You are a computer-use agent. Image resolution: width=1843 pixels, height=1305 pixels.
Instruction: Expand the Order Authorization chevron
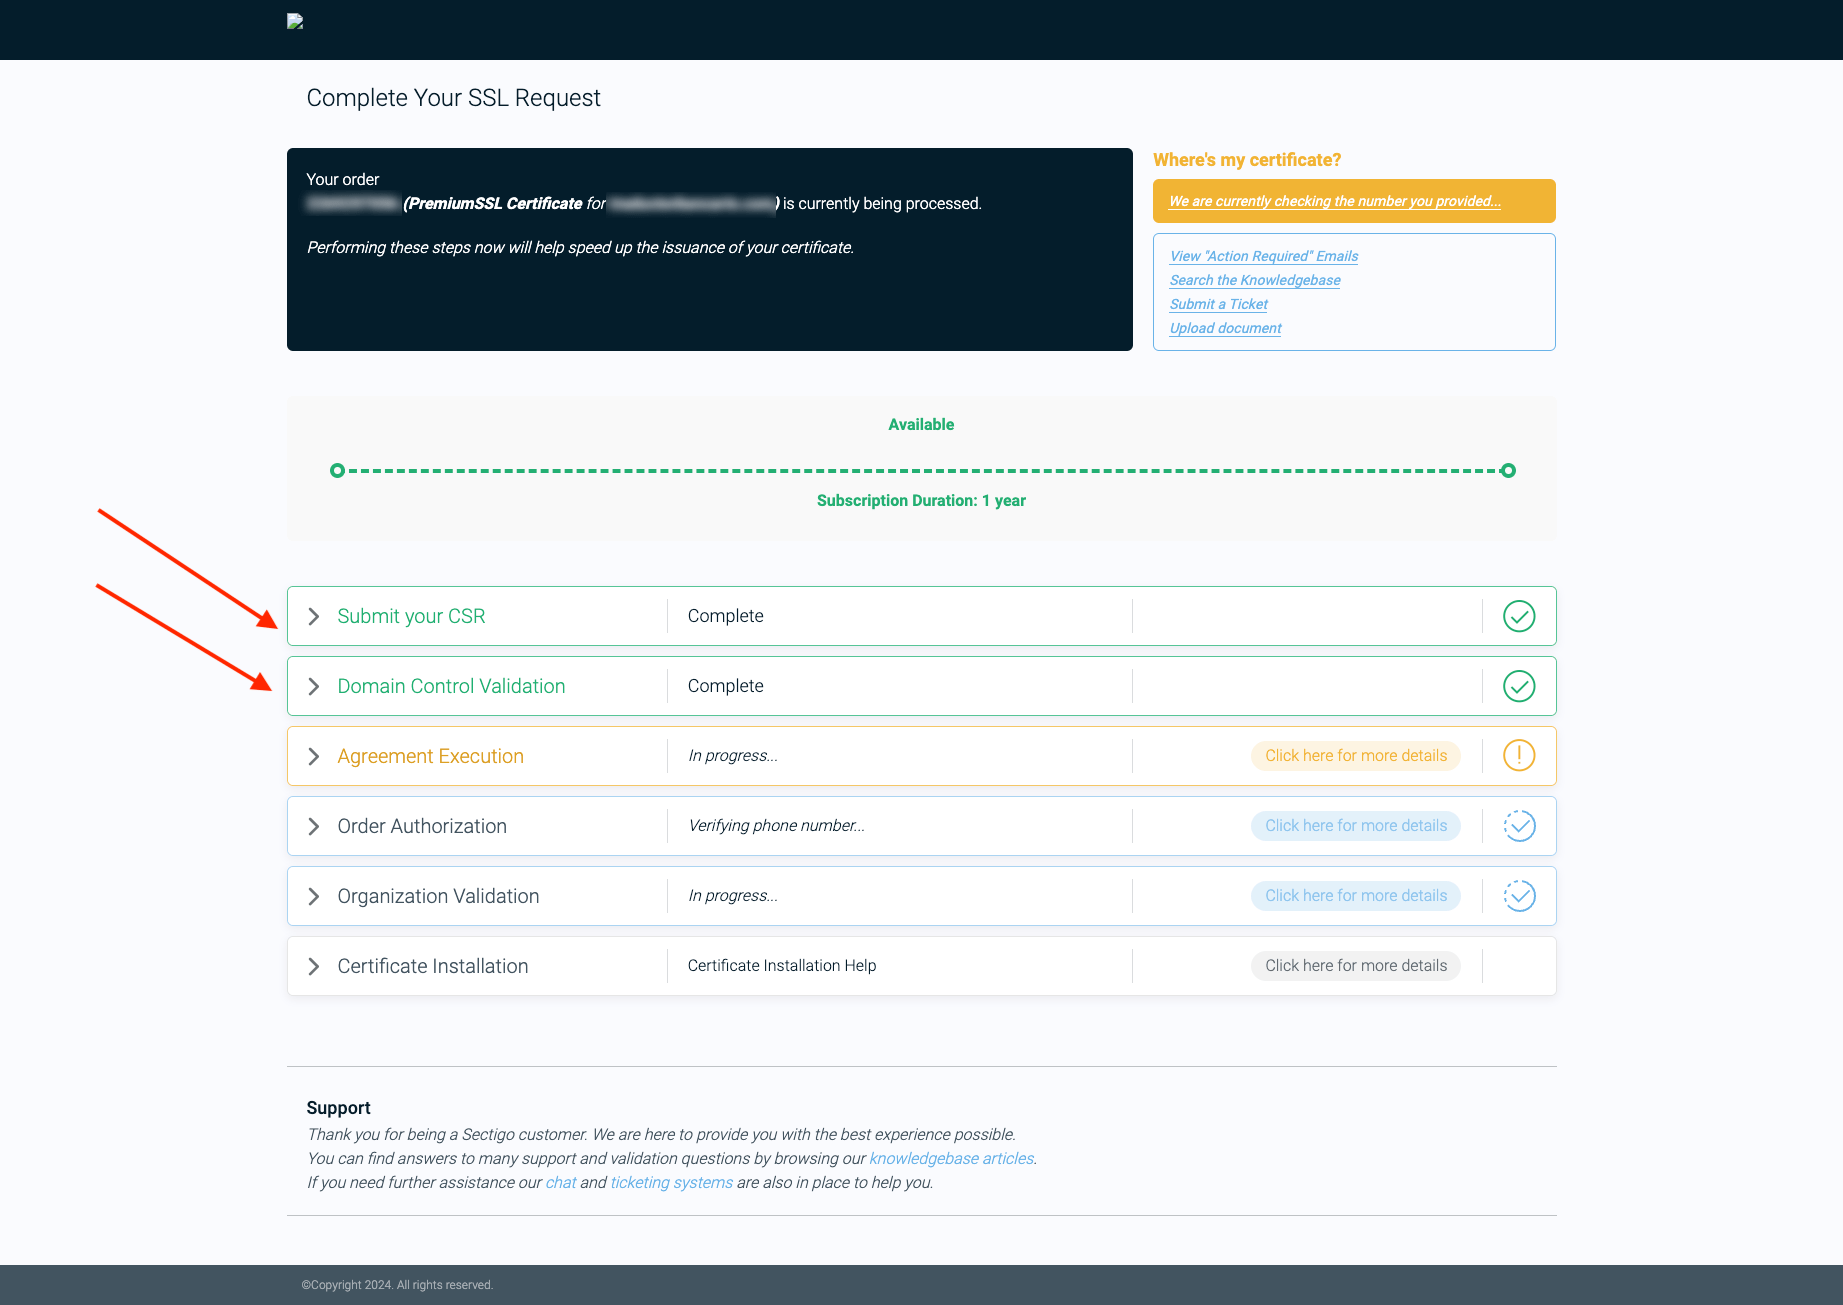pyautogui.click(x=314, y=826)
